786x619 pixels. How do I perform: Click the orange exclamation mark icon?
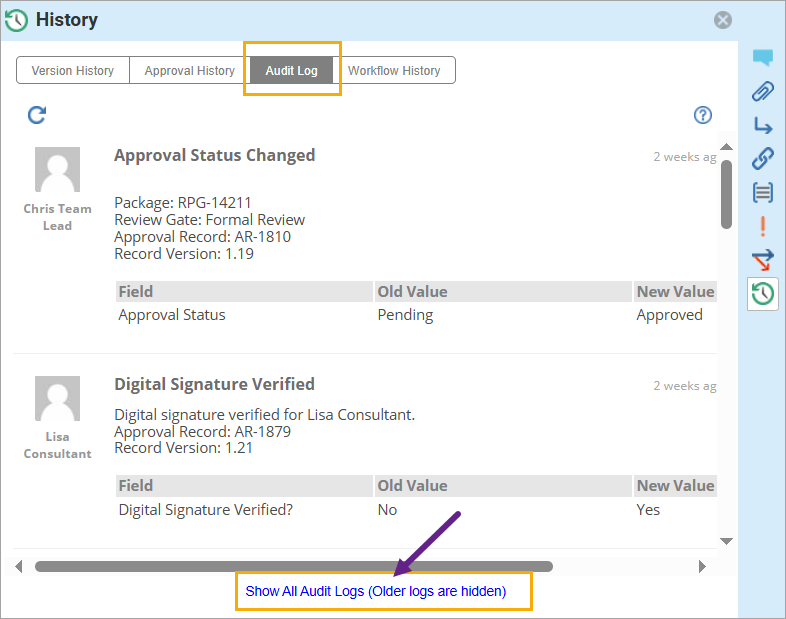pyautogui.click(x=763, y=226)
